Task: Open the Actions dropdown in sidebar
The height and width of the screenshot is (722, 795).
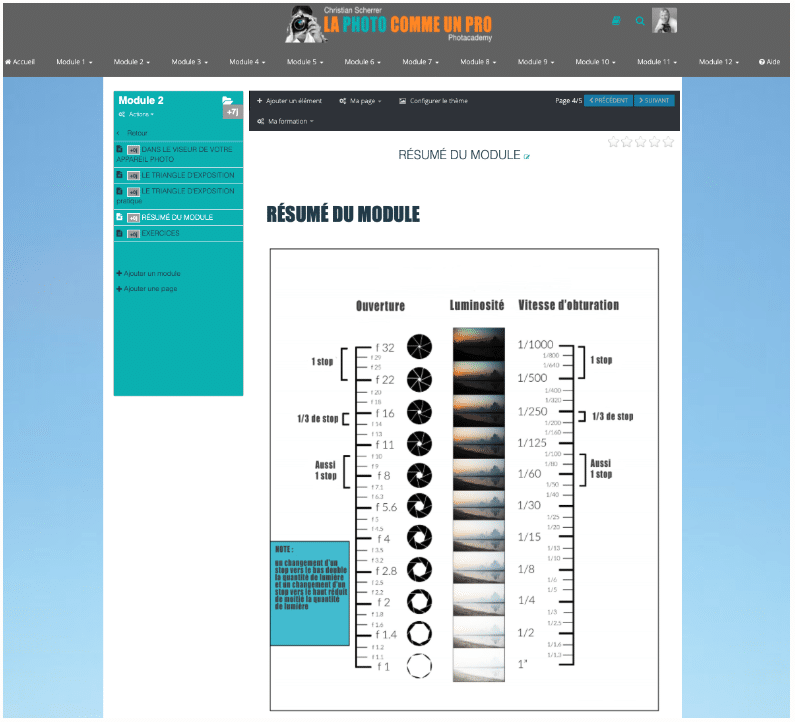Action: [x=136, y=115]
